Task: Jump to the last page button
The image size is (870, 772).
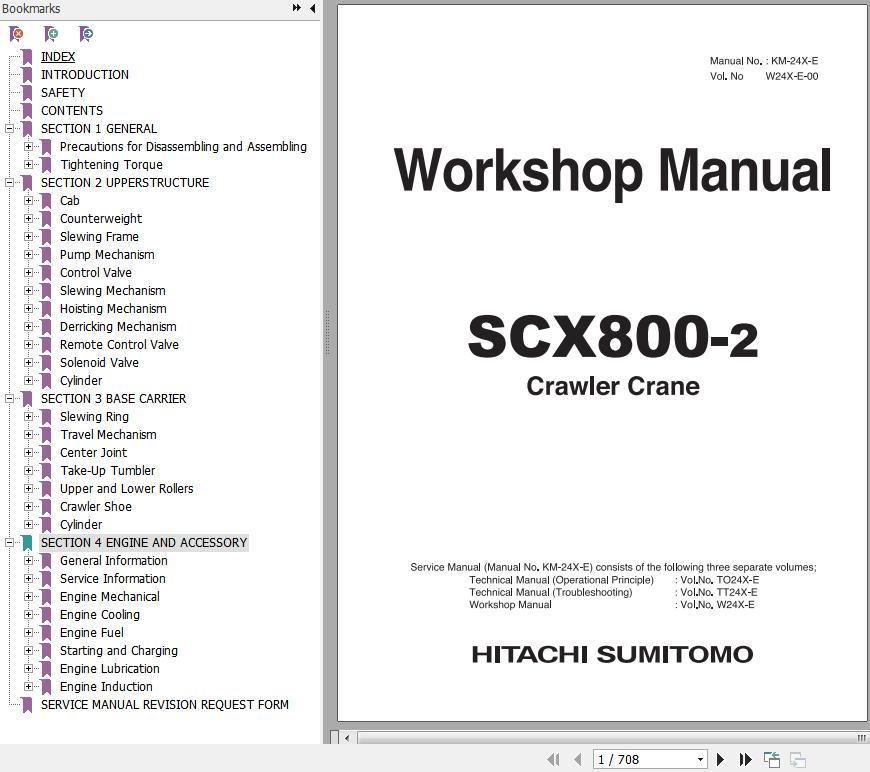Action: [746, 759]
